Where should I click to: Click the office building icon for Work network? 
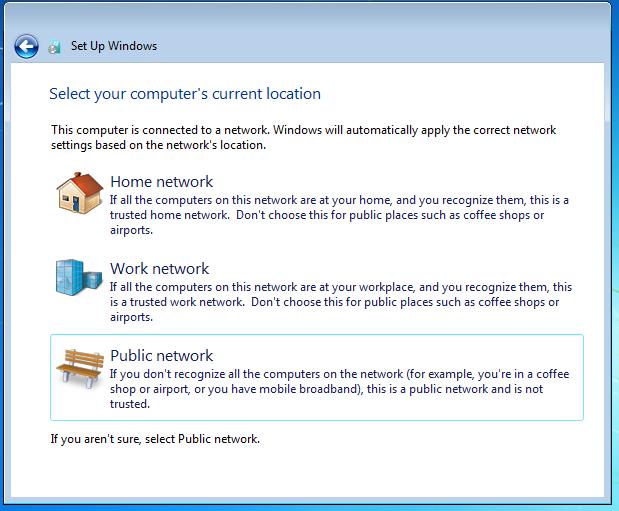click(79, 277)
